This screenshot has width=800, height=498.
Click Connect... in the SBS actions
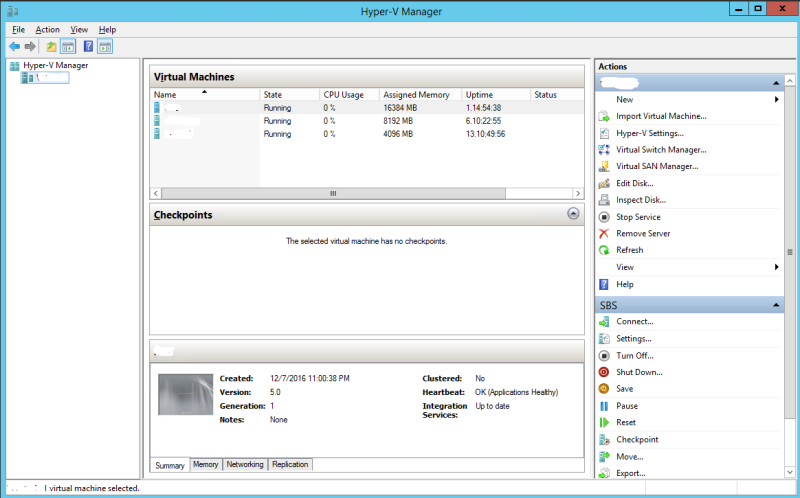point(635,321)
